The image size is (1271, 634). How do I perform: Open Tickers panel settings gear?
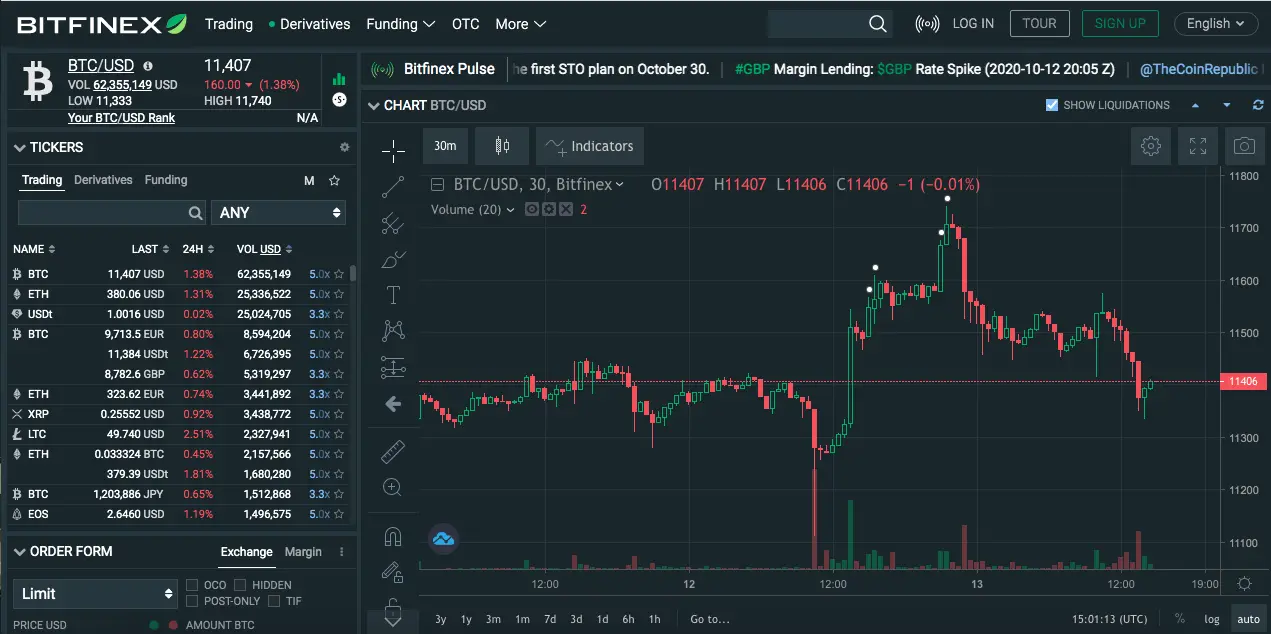coord(345,147)
